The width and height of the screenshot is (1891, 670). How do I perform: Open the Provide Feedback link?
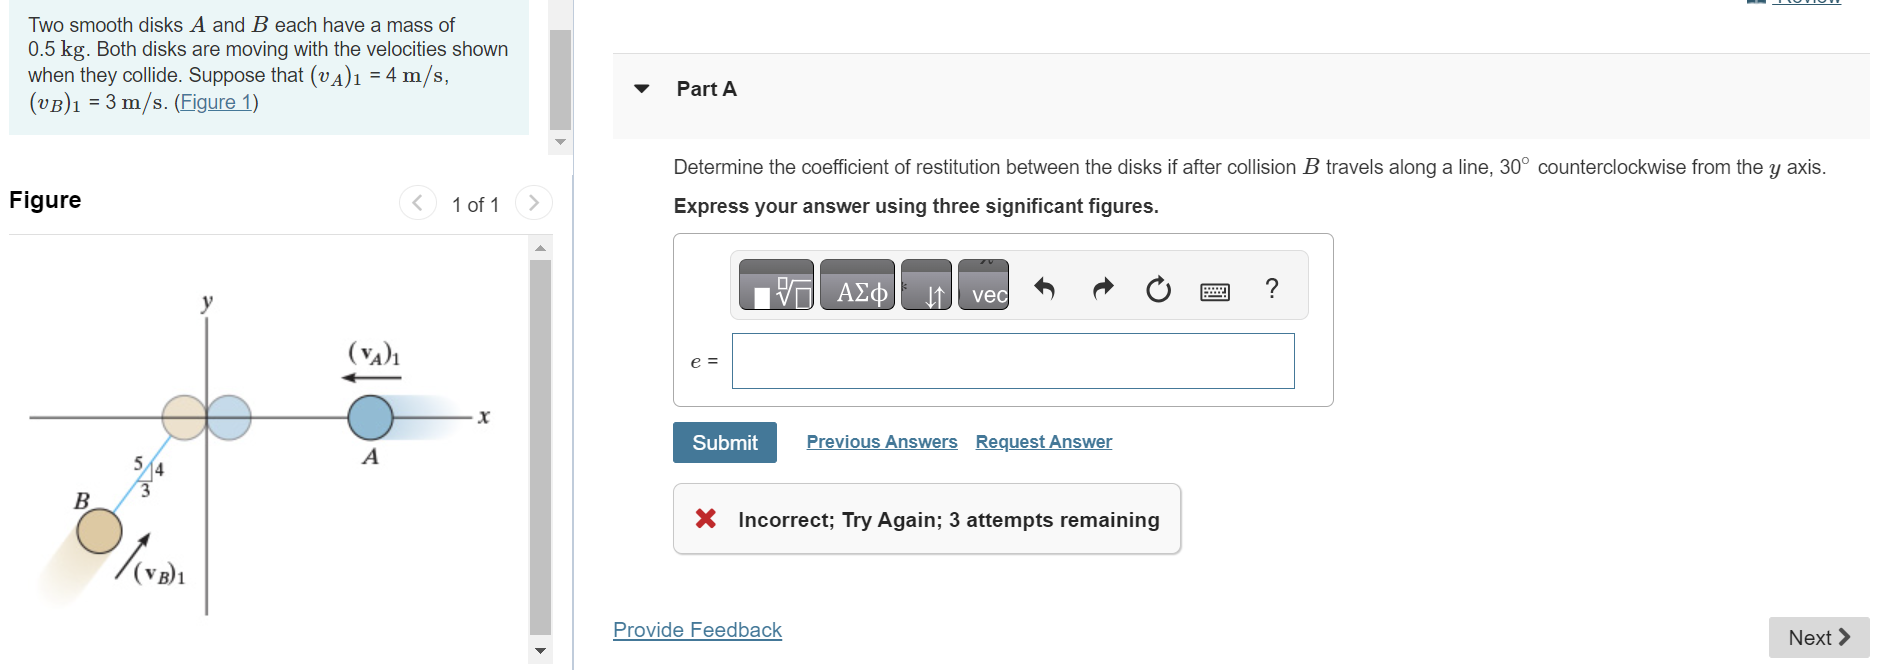coord(696,629)
